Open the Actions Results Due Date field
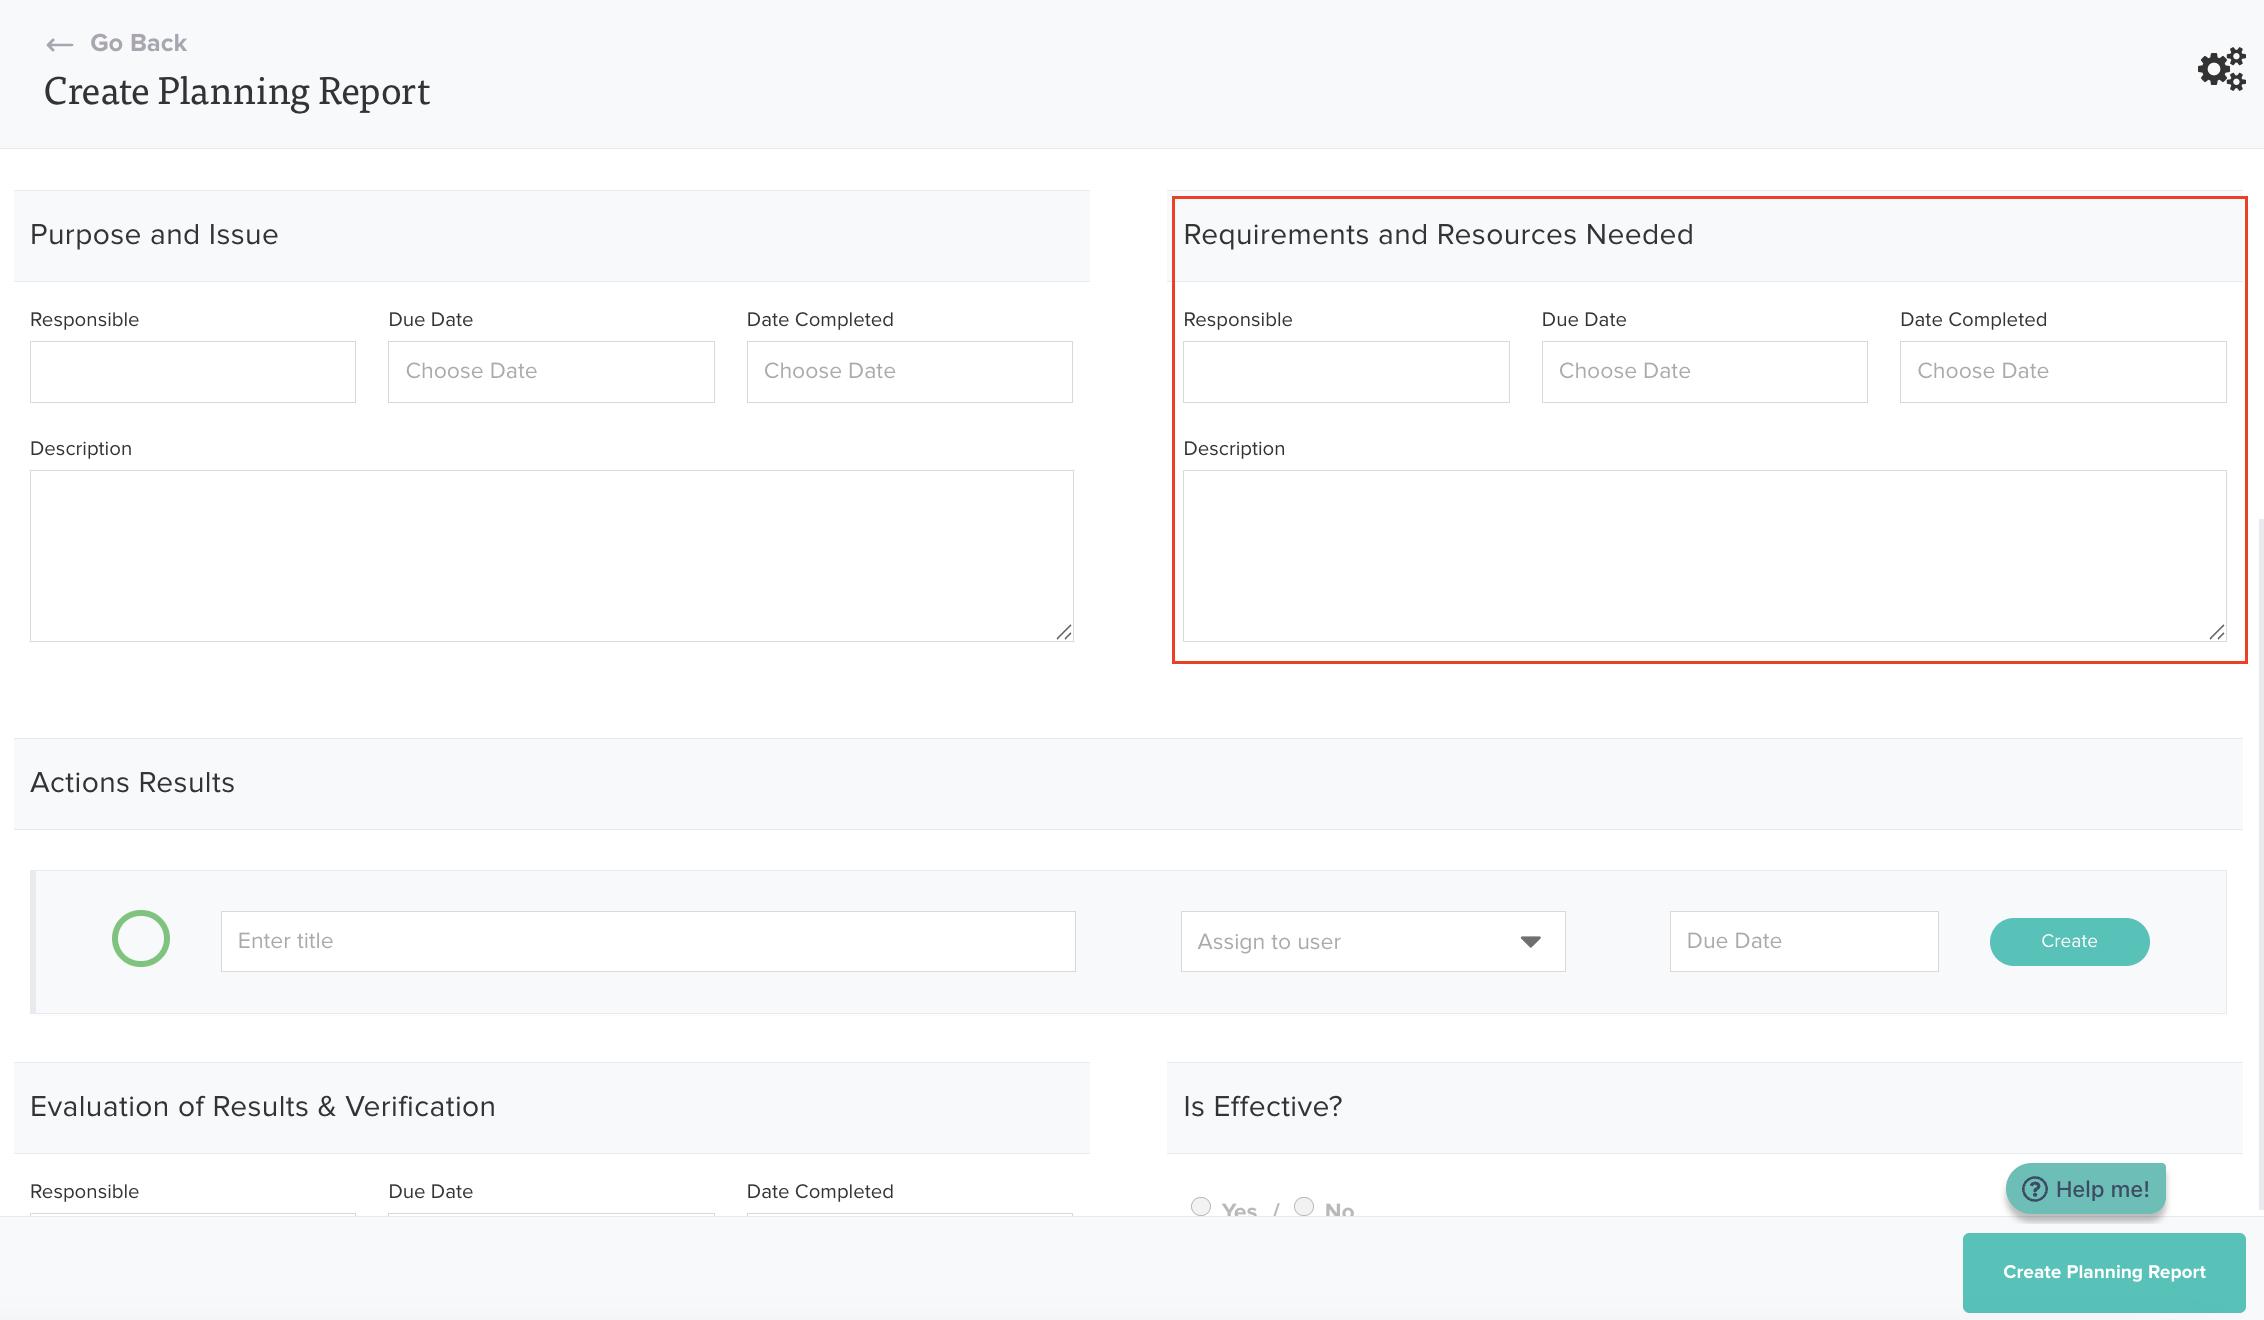2264x1320 pixels. pos(1803,941)
